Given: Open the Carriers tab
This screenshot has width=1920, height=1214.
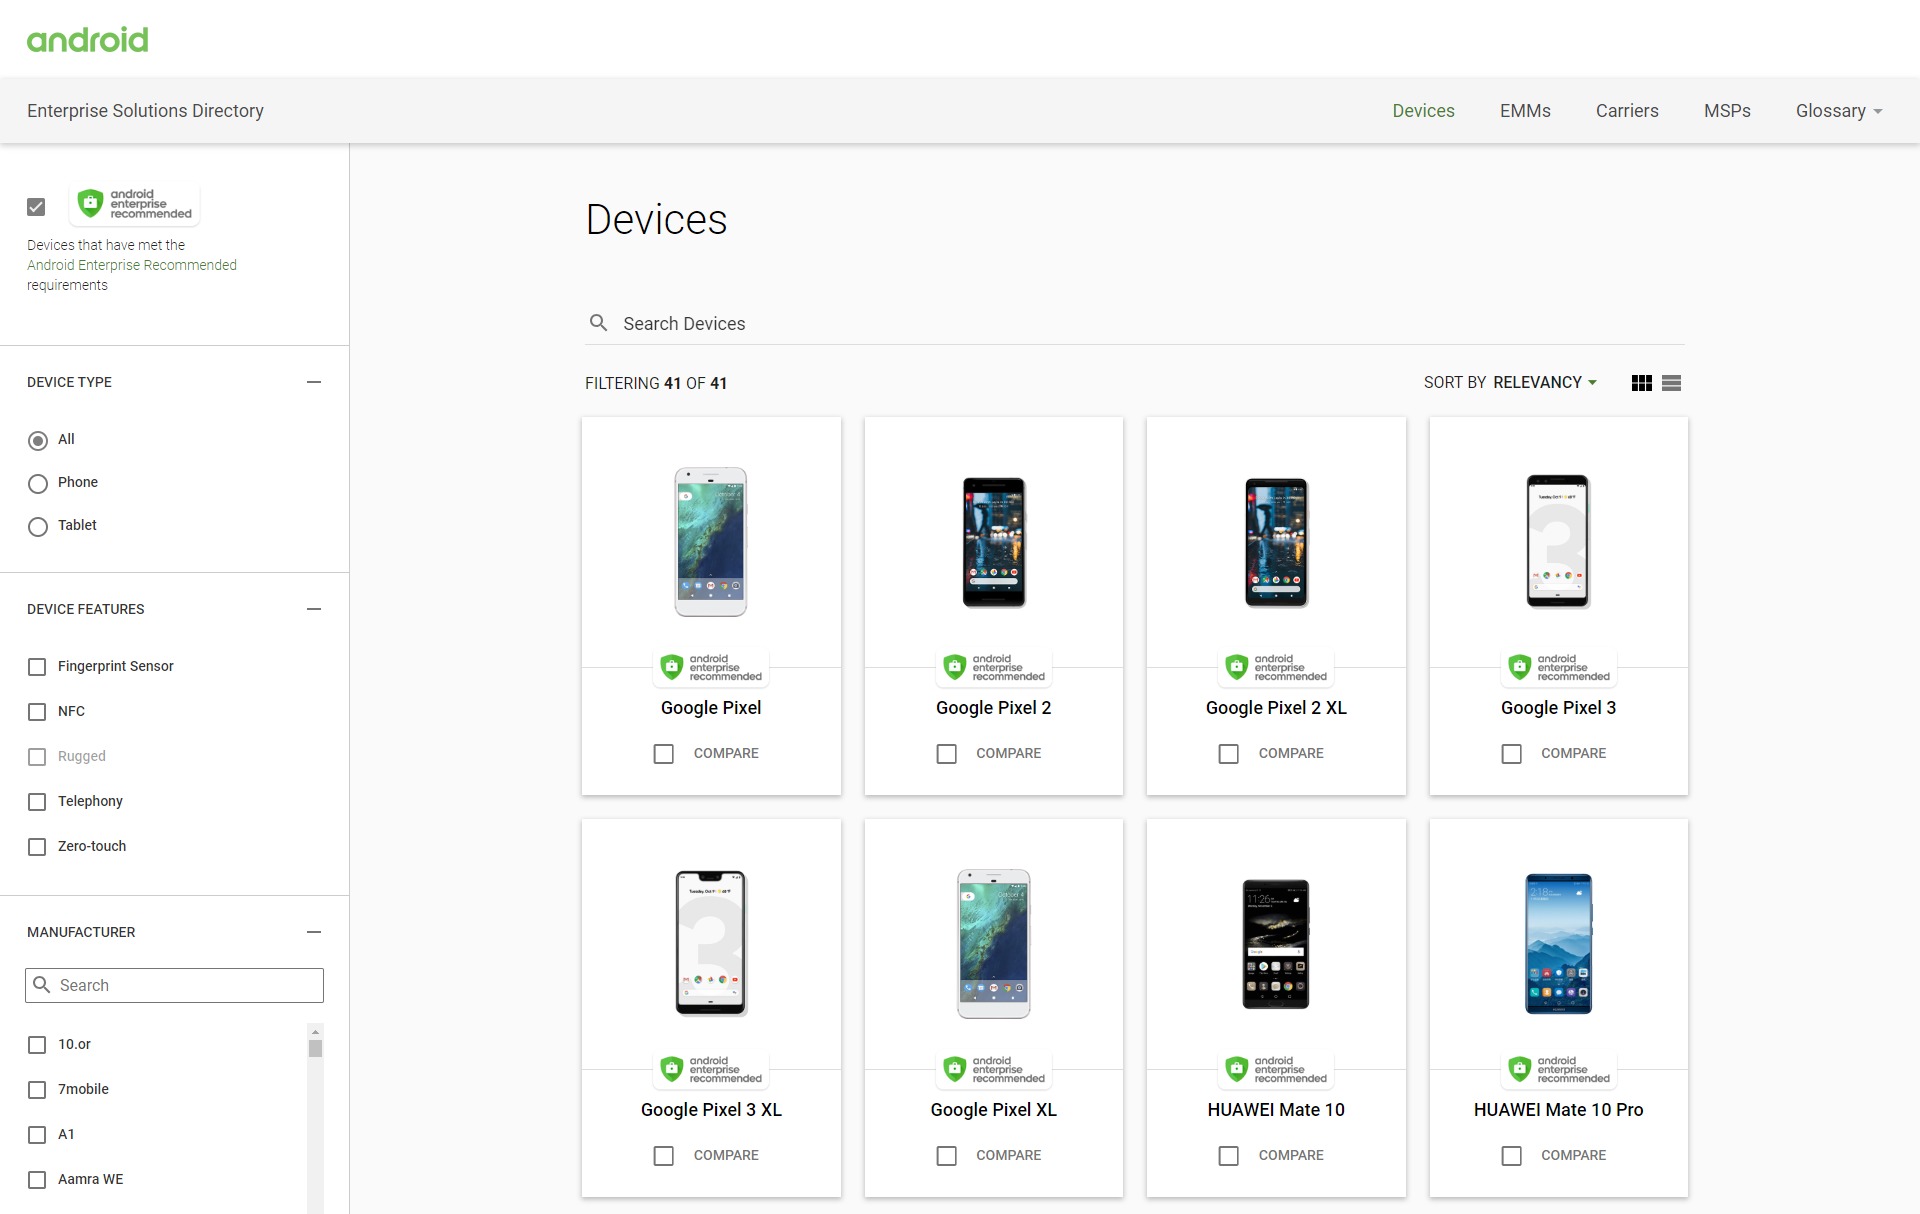Looking at the screenshot, I should [1626, 111].
